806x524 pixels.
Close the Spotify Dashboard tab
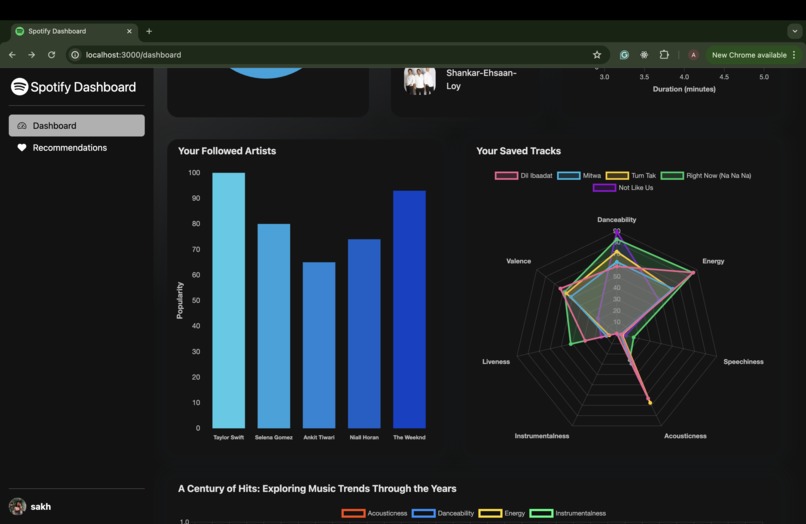129,31
